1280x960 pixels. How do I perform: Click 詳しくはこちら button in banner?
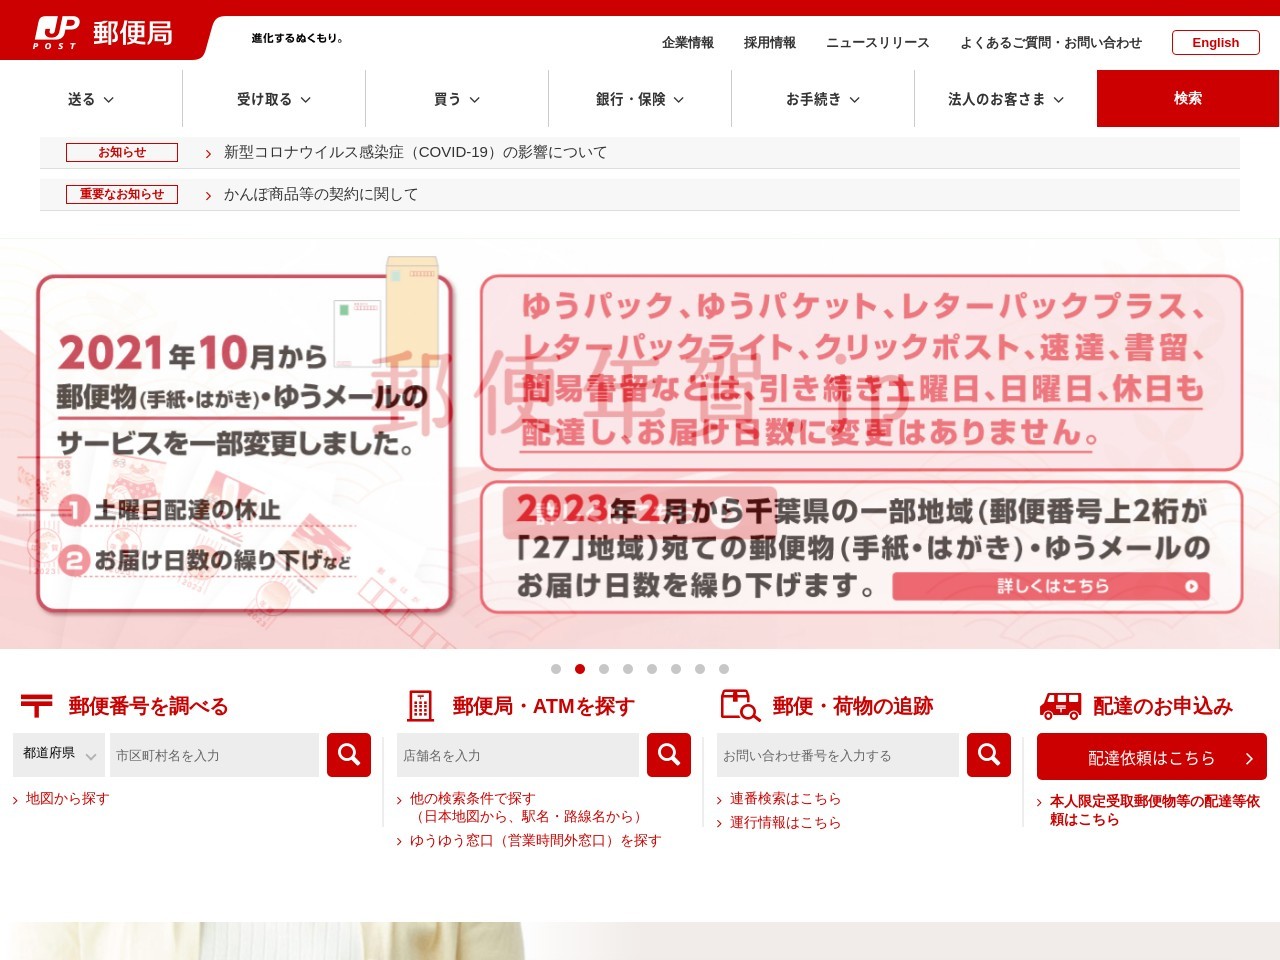[x=1051, y=586]
